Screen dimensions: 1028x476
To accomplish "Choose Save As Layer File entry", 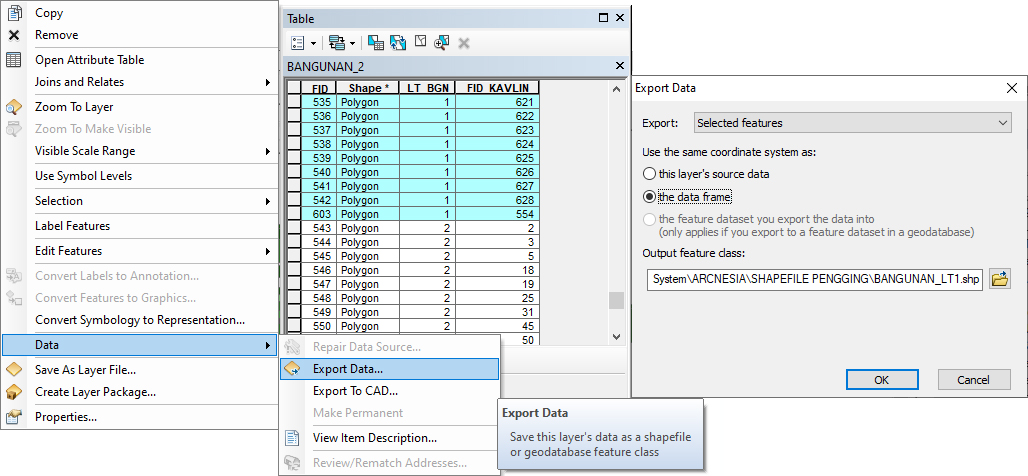I will click(x=140, y=370).
